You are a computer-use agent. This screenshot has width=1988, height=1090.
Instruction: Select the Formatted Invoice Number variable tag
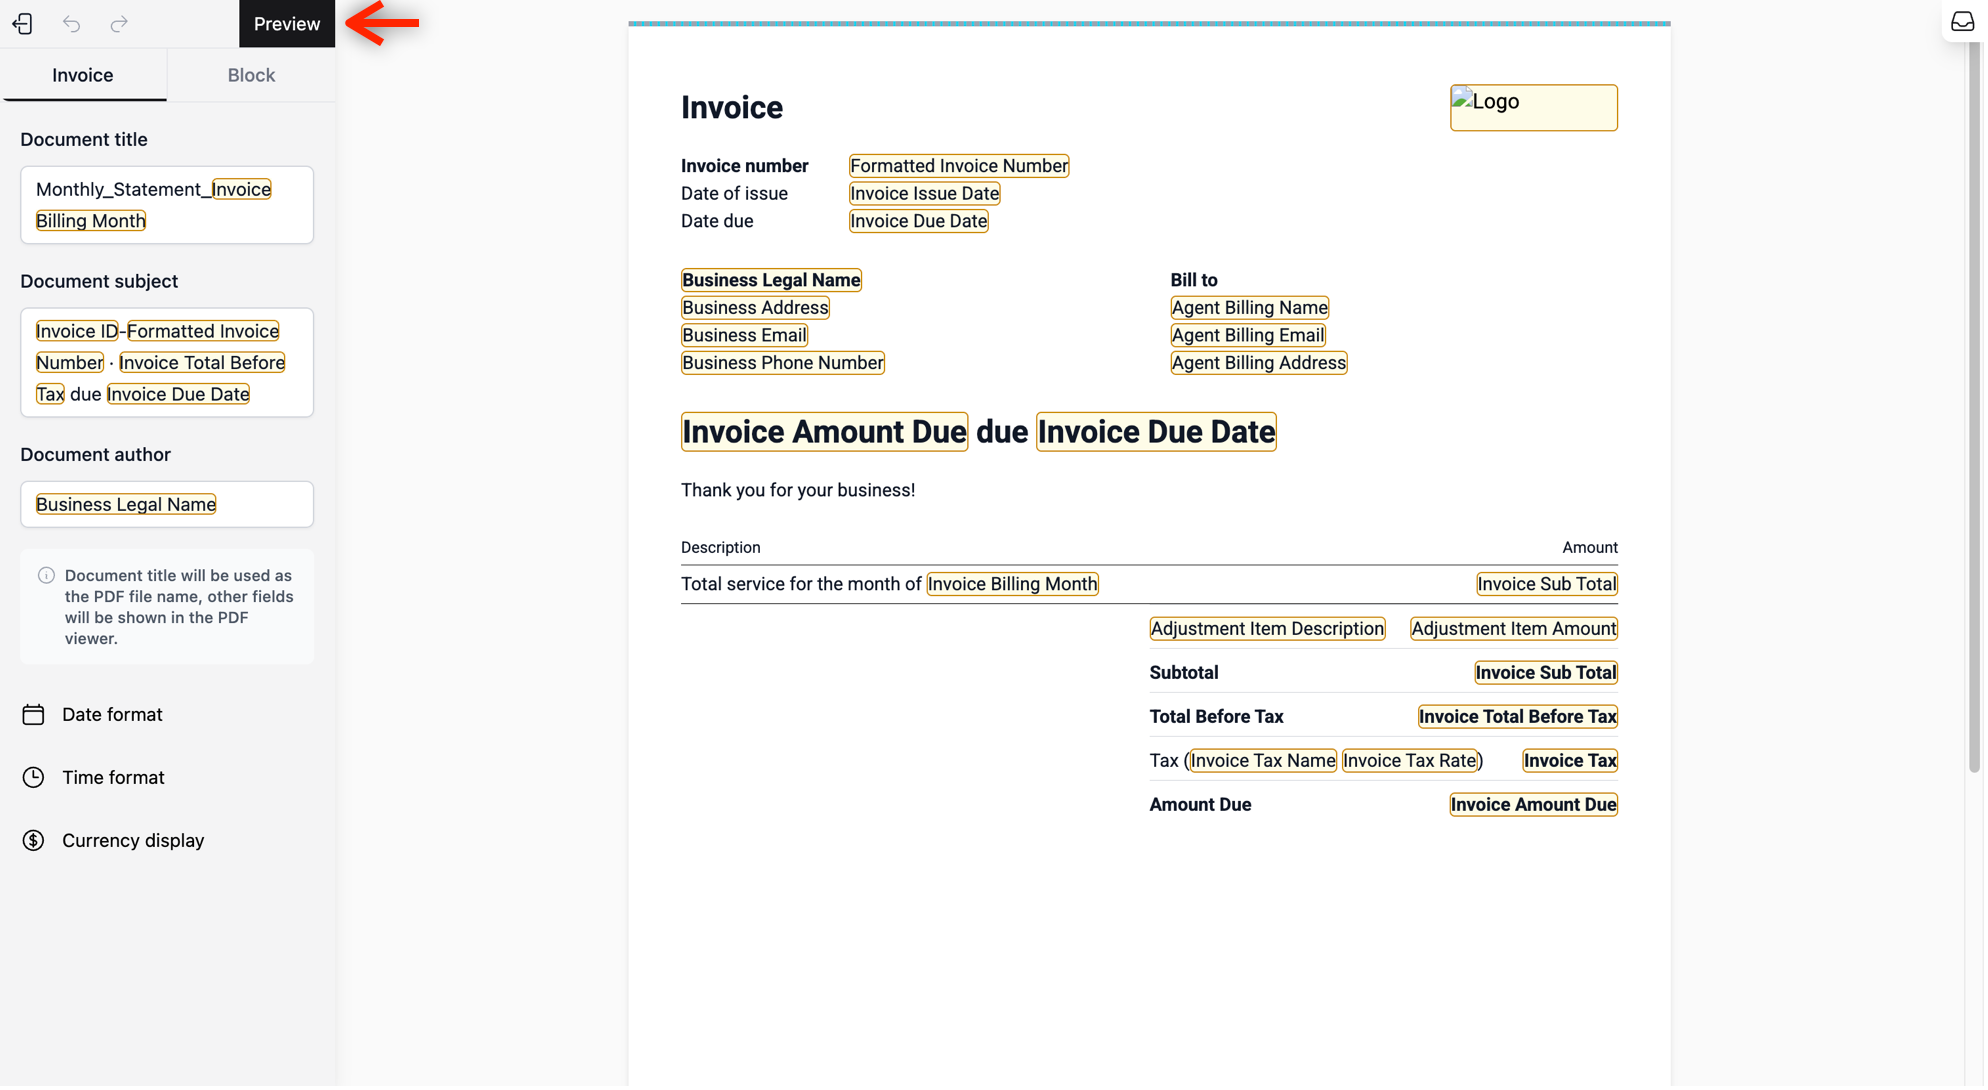(958, 166)
